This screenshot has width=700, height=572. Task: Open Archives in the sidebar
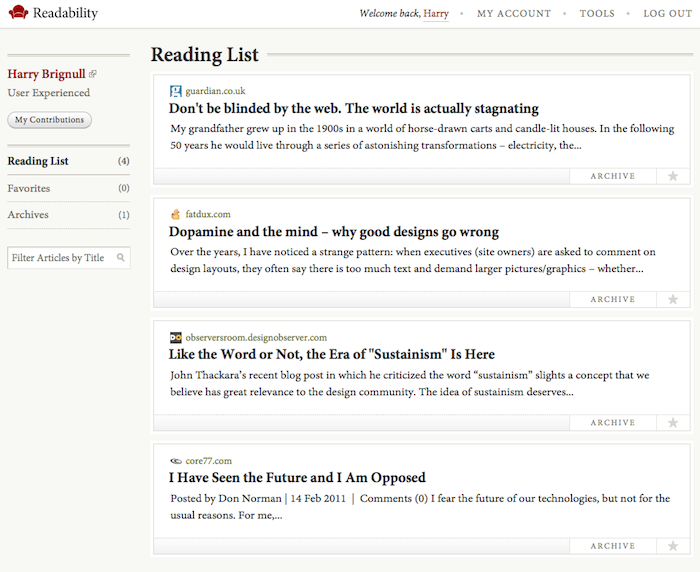point(68,215)
